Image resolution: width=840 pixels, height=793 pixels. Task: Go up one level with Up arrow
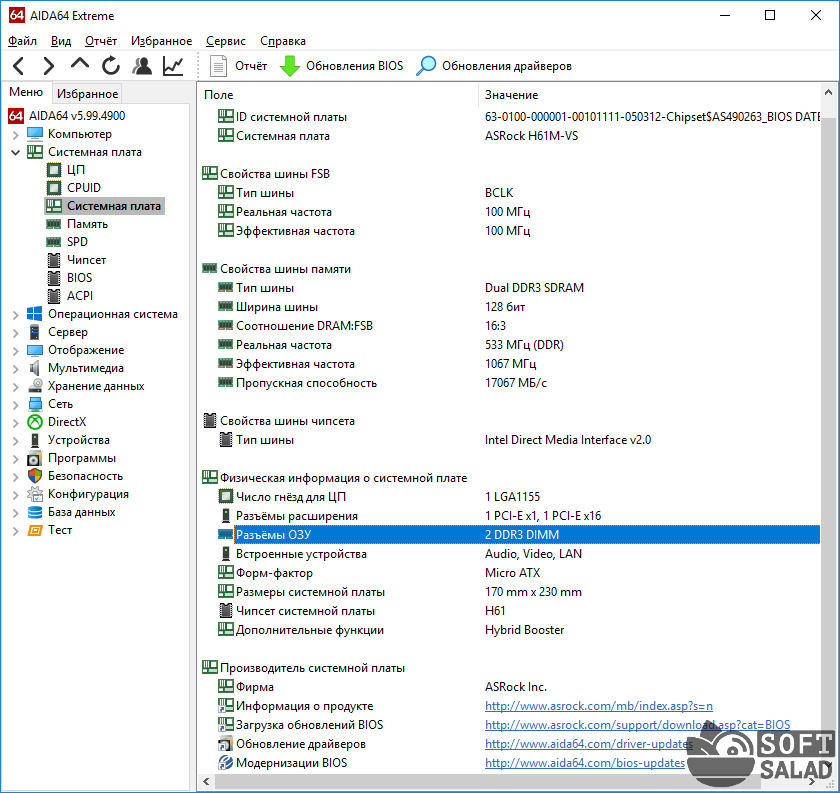click(x=80, y=66)
